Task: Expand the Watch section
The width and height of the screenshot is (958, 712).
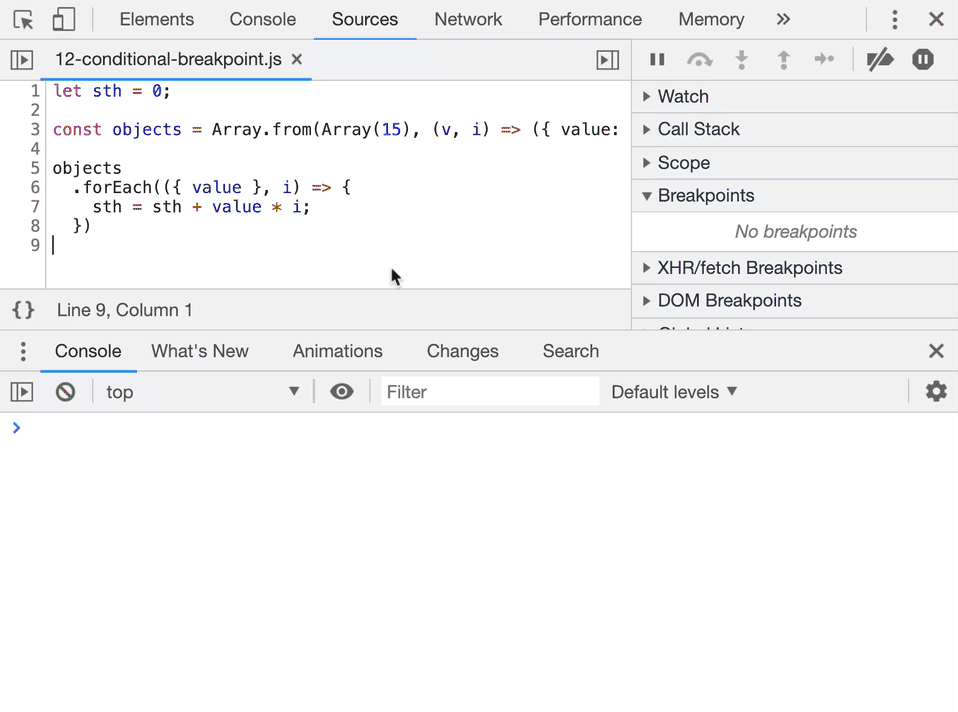Action: click(x=683, y=96)
